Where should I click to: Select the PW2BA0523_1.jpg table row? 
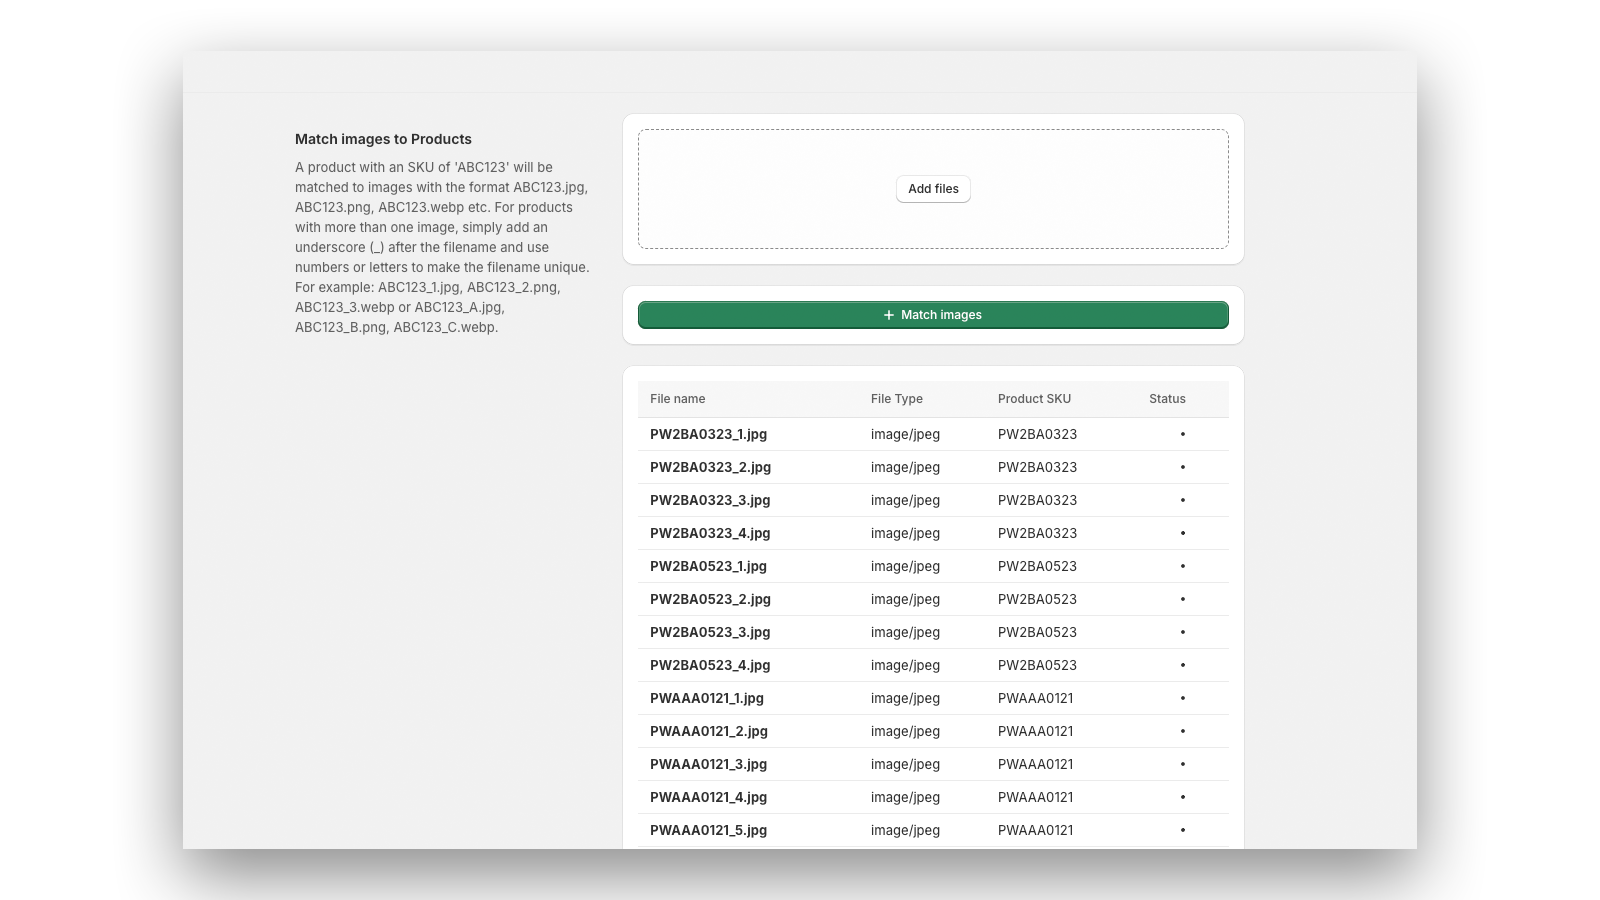[x=708, y=566]
